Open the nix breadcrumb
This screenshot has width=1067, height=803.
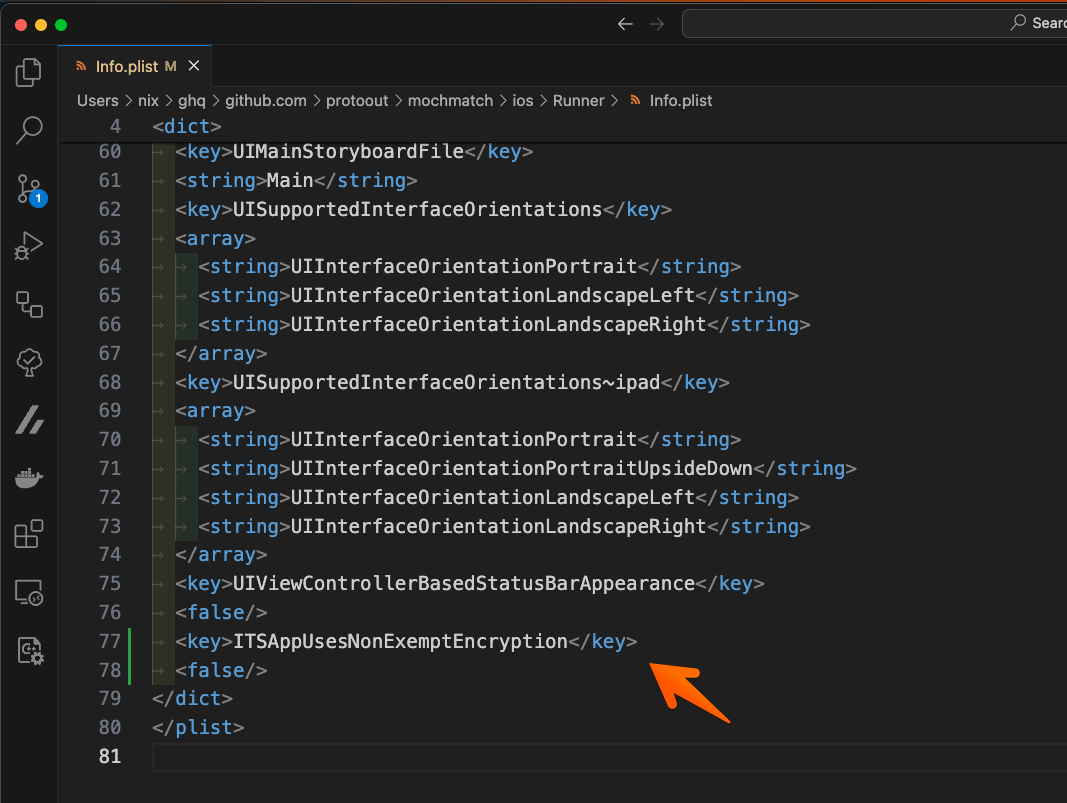point(148,101)
